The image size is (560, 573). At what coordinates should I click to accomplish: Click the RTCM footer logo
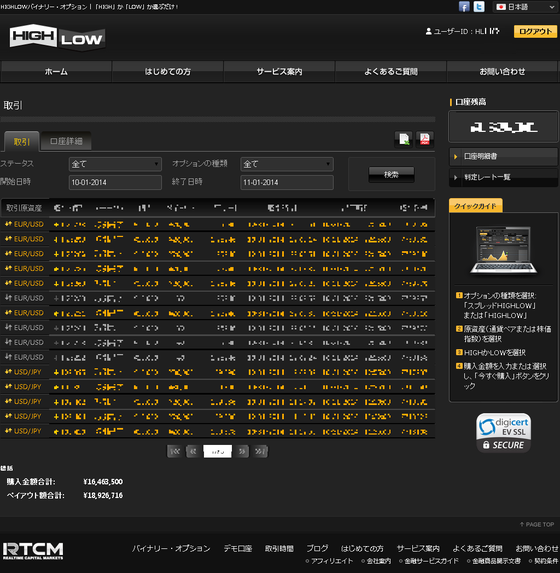33,551
